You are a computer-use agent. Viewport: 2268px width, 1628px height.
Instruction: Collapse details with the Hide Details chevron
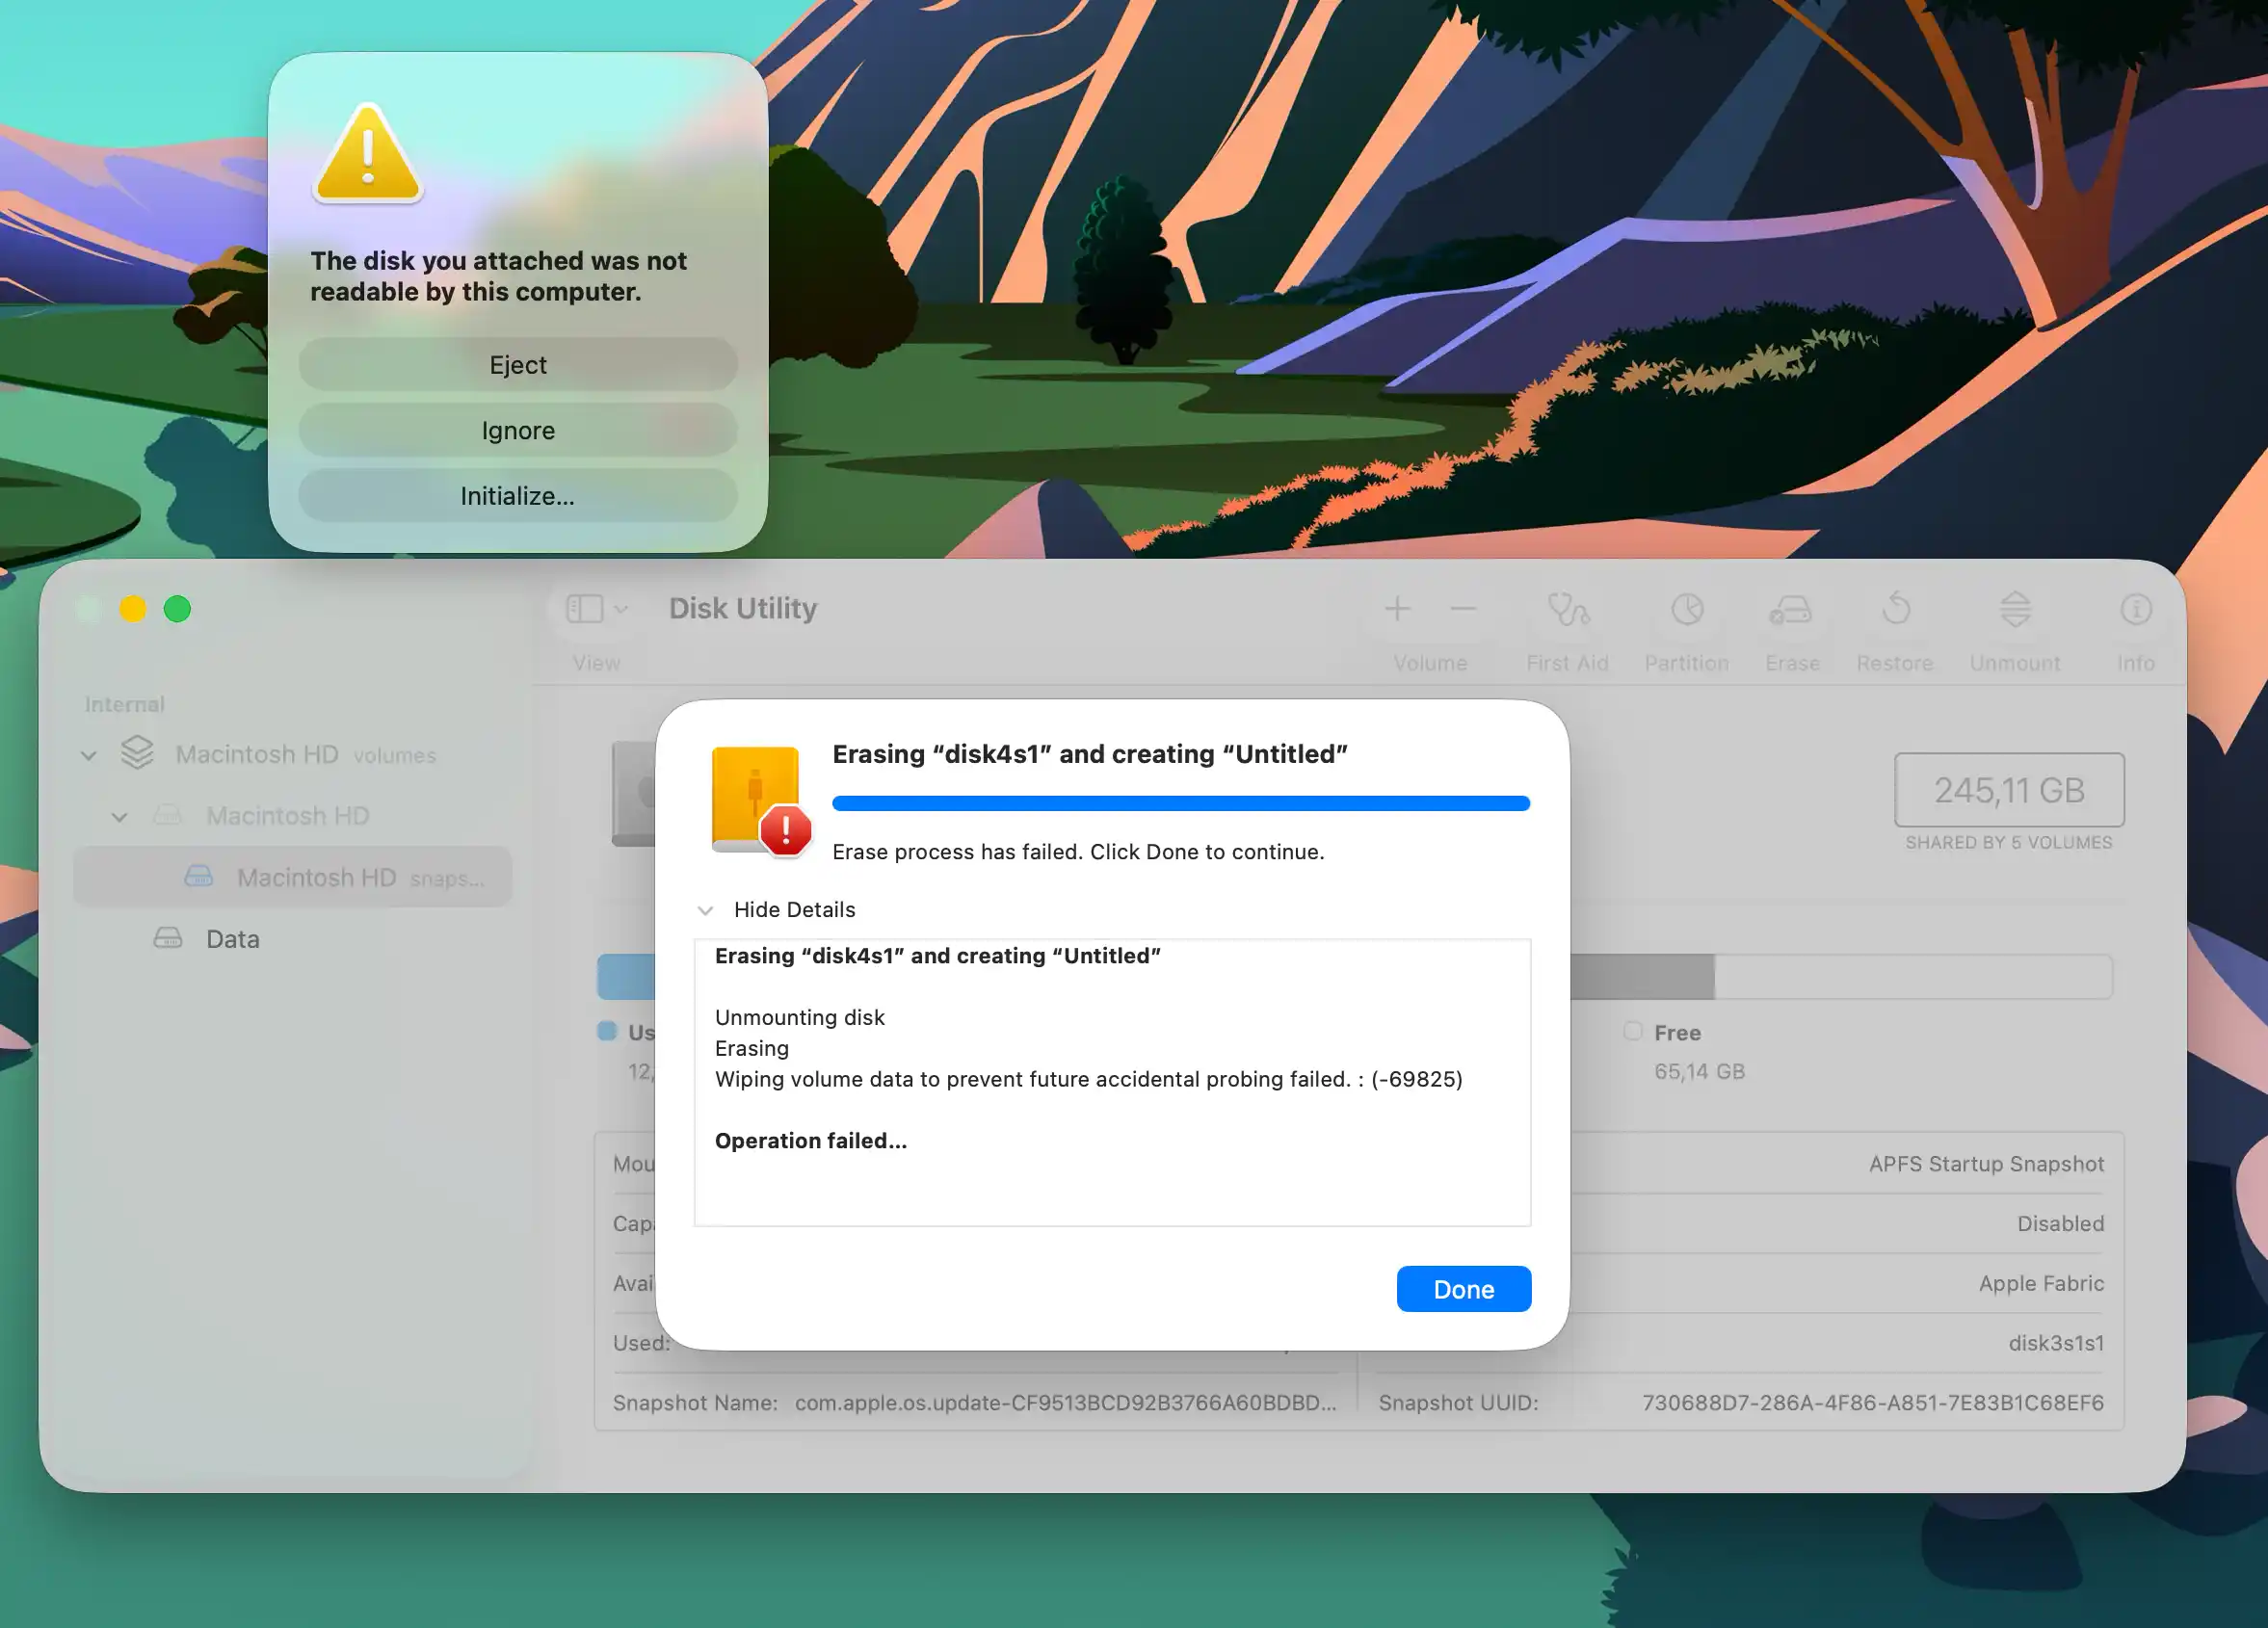tap(705, 910)
